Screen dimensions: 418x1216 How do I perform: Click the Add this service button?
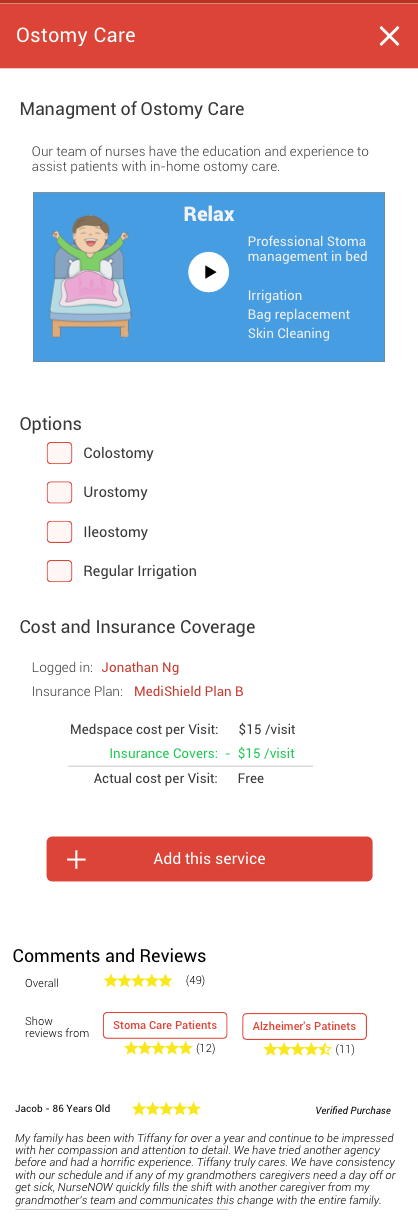(209, 859)
